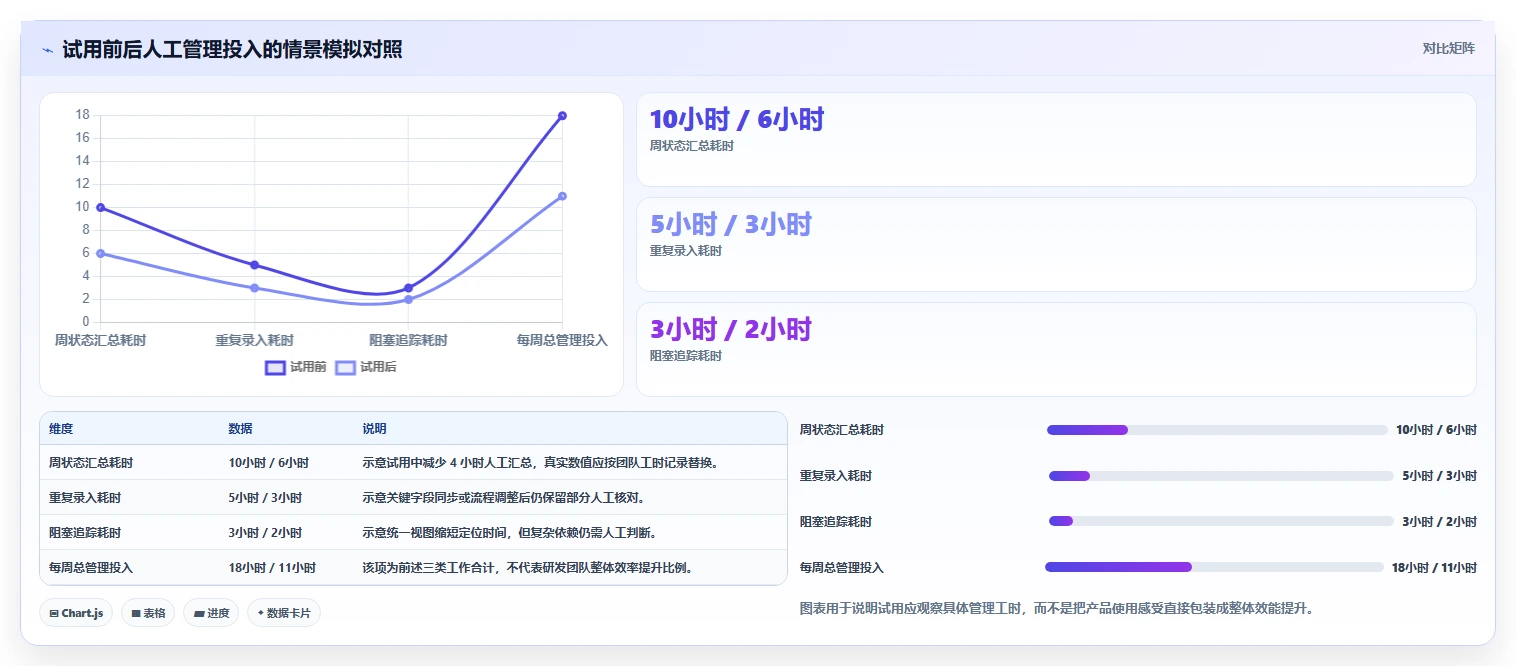This screenshot has height=666, width=1516.
Task: Open the 10小时 / 6小时 data card
Action: (x=1056, y=139)
